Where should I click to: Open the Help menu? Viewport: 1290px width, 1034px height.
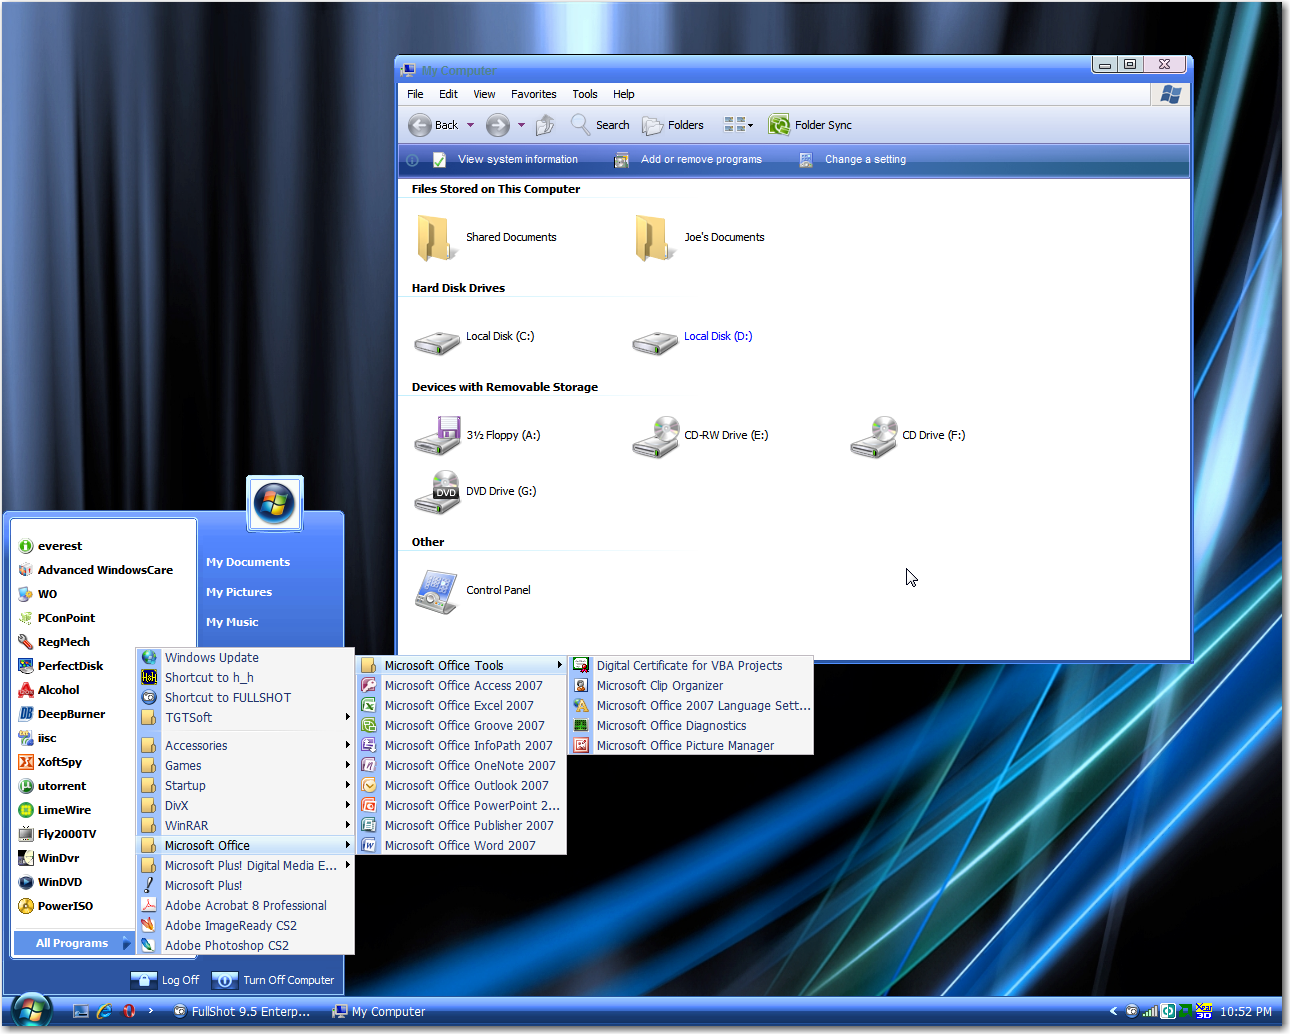[x=624, y=94]
